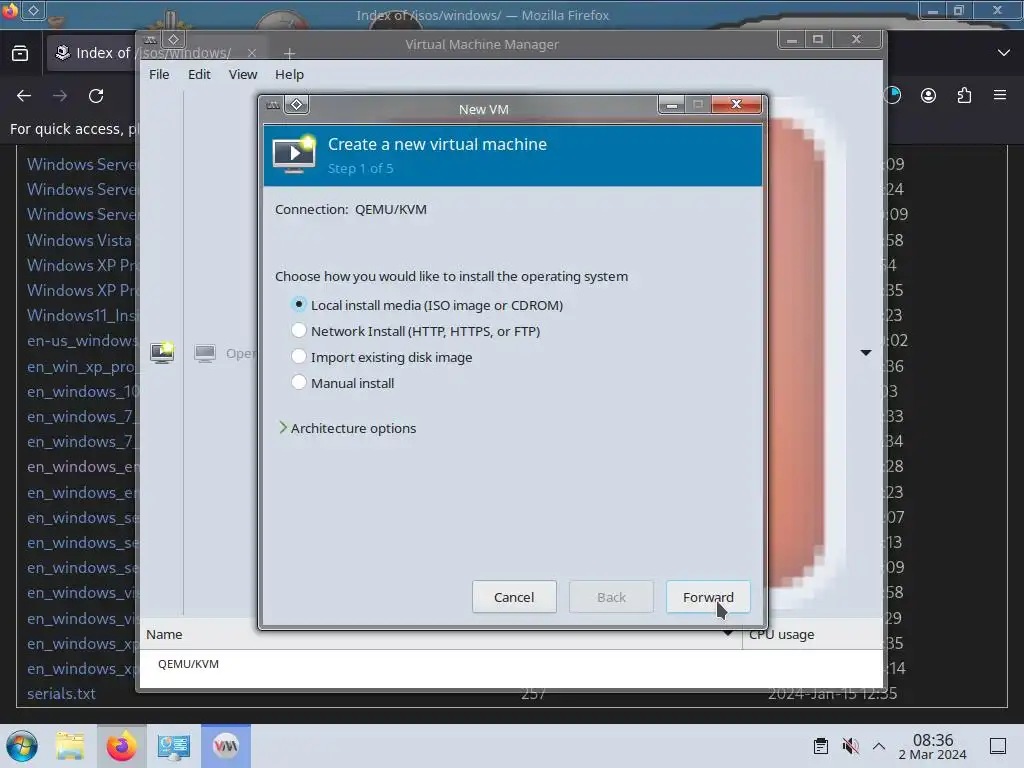Close the Index of /isos/windows/ Firefox tab
1024x768 pixels.
(x=252, y=53)
